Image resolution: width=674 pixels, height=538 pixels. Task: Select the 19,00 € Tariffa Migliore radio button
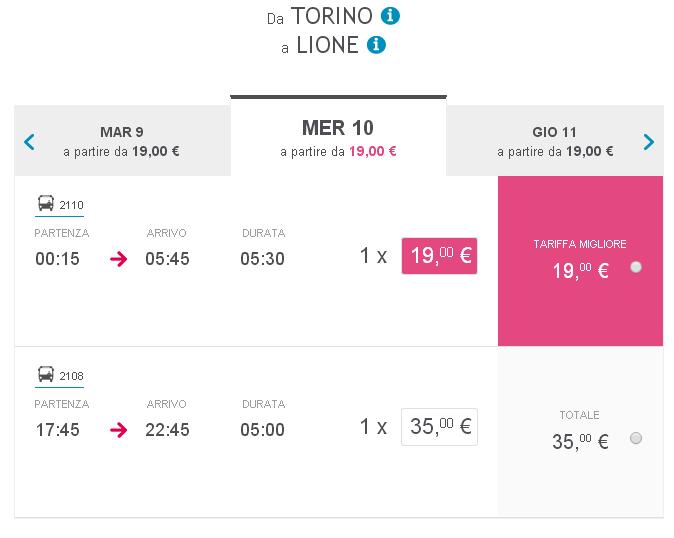coord(636,267)
